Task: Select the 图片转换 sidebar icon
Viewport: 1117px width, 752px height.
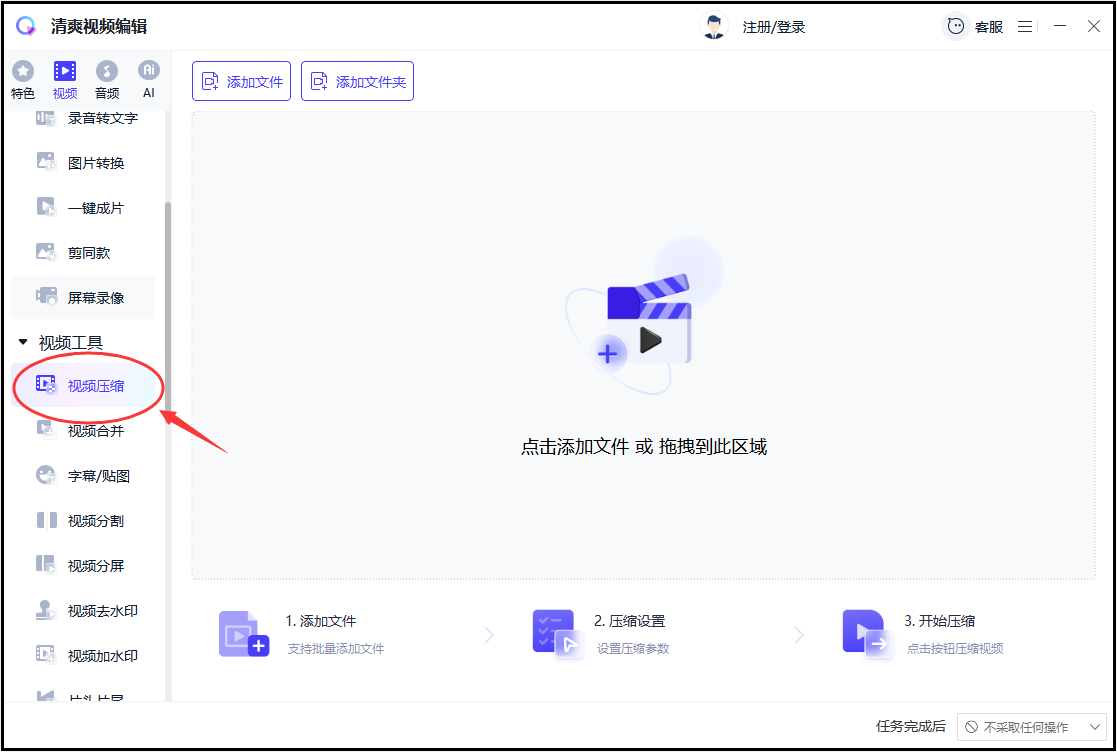Action: 46,162
